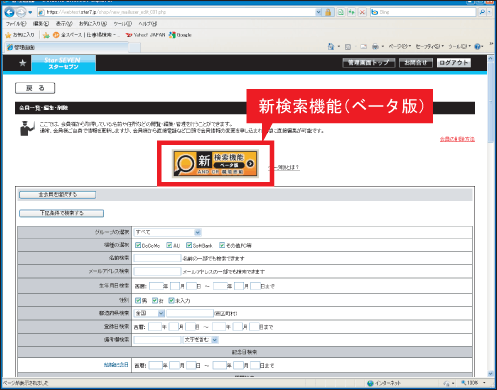Click the browser back arrow button
The height and width of the screenshot is (390, 497).
click(x=9, y=12)
